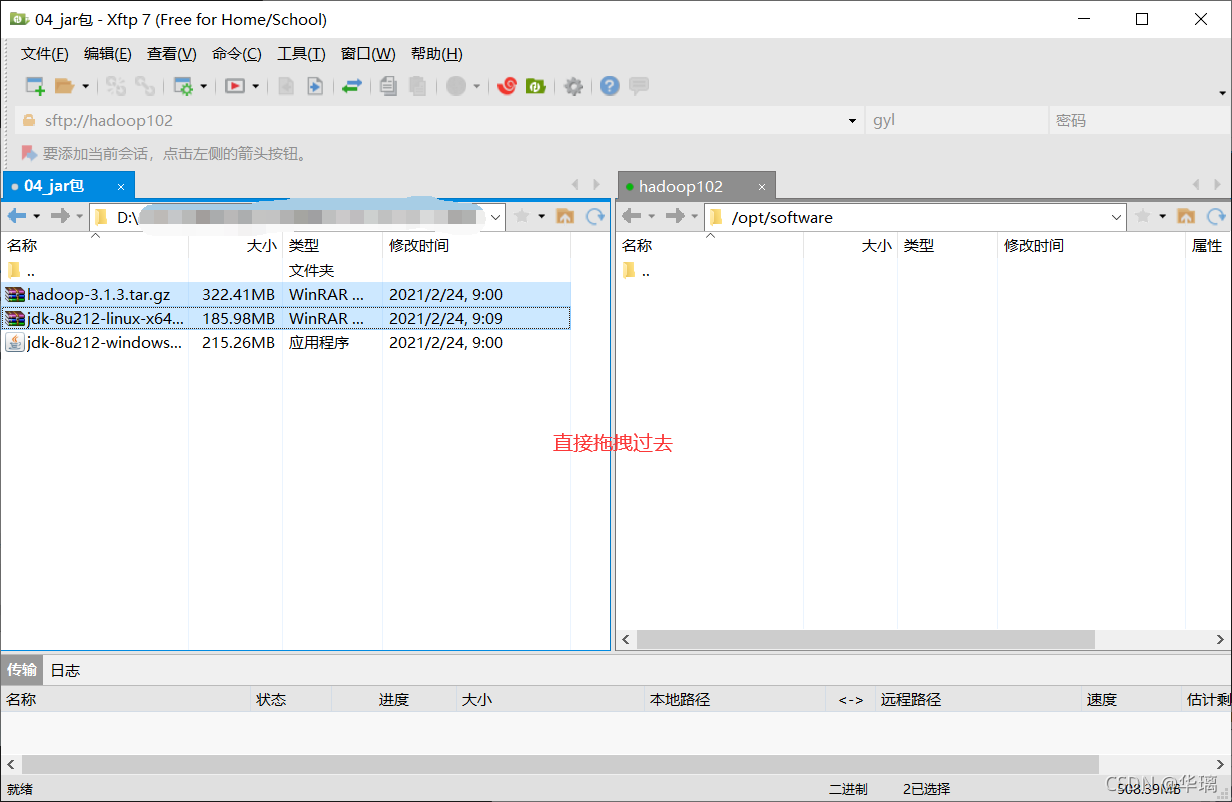Click the green Xmanager toolbar icon
This screenshot has height=802, width=1232.
536,86
